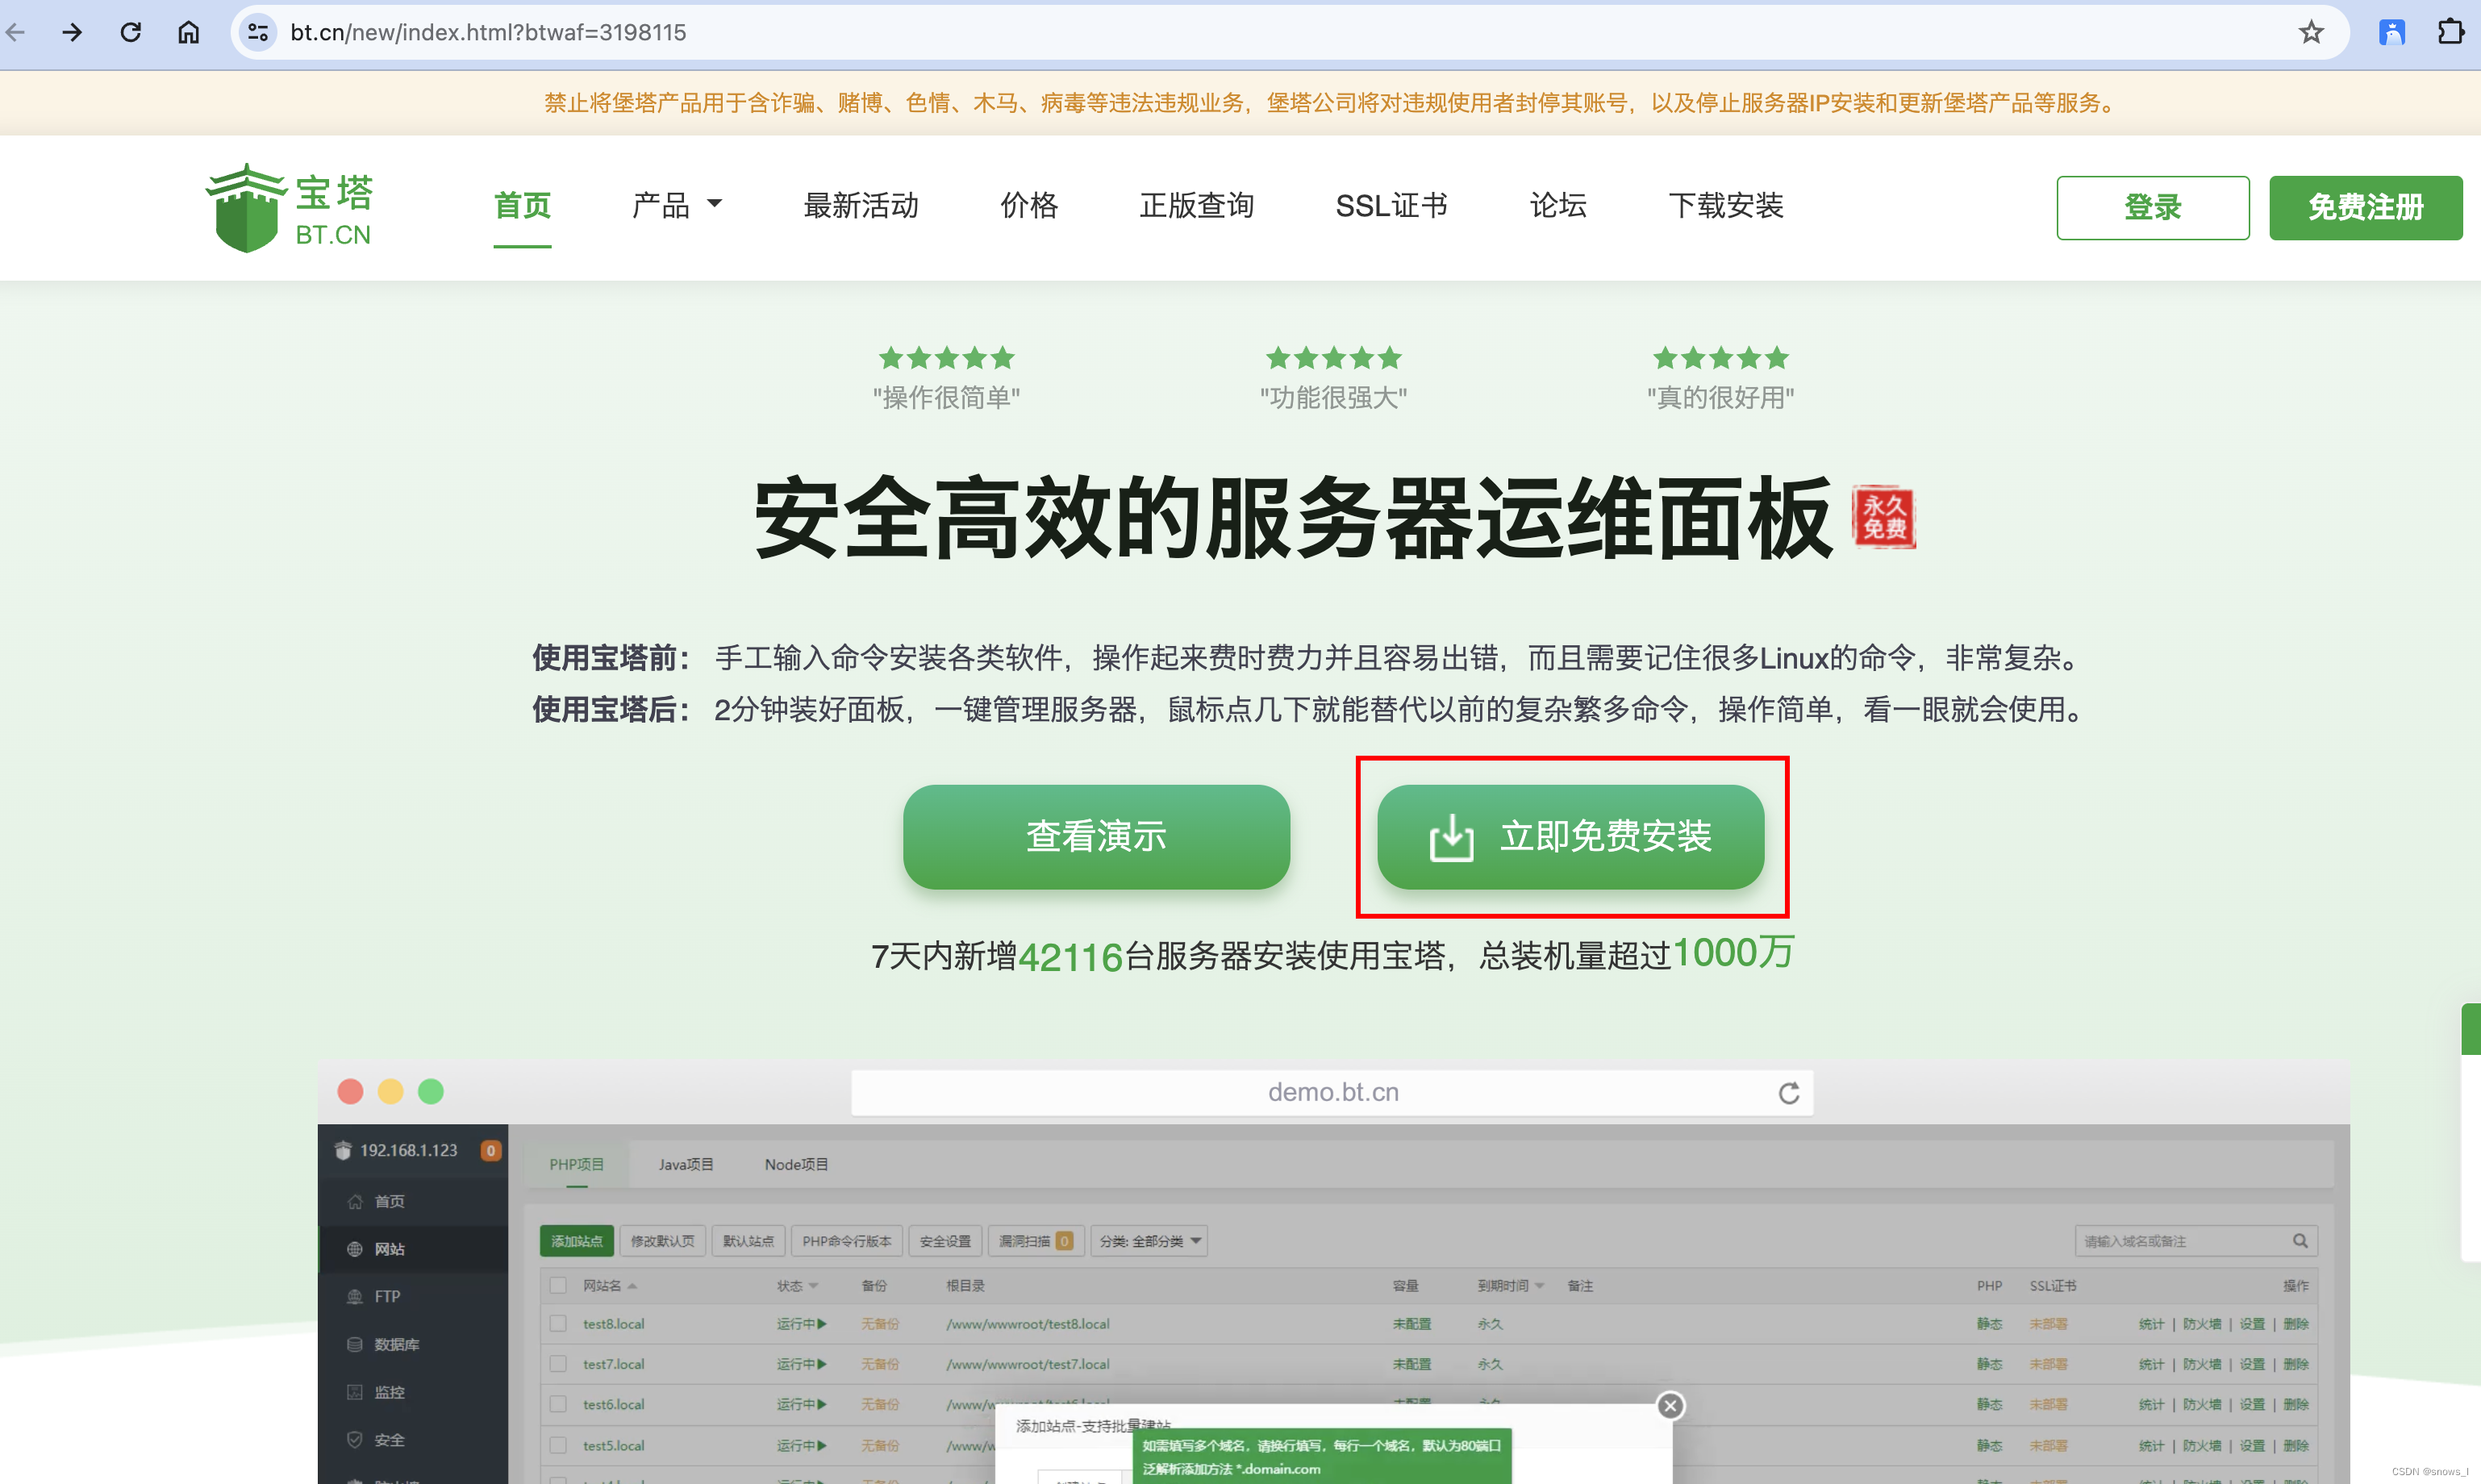Click the PHP命令行版本 button
The width and height of the screenshot is (2481, 1484).
point(847,1241)
